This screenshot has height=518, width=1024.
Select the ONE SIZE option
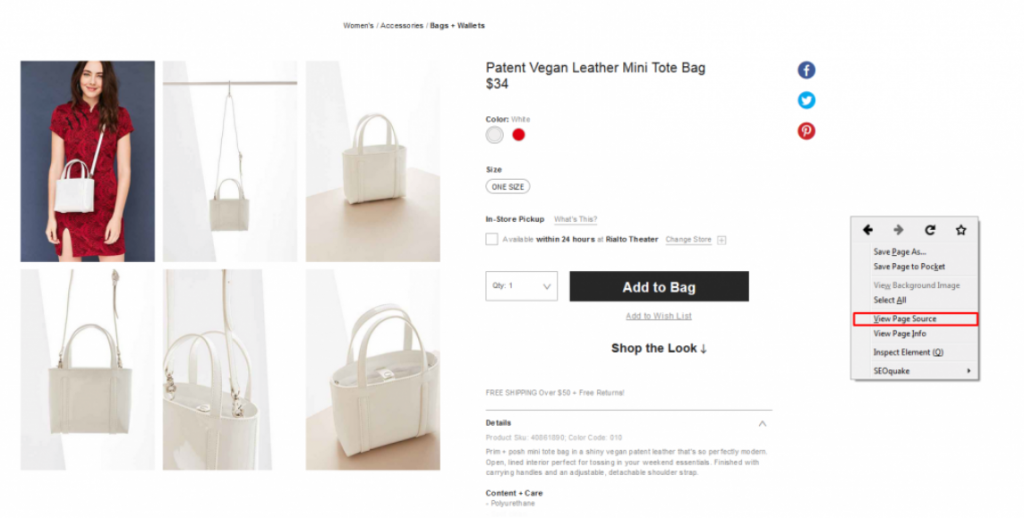tap(507, 187)
